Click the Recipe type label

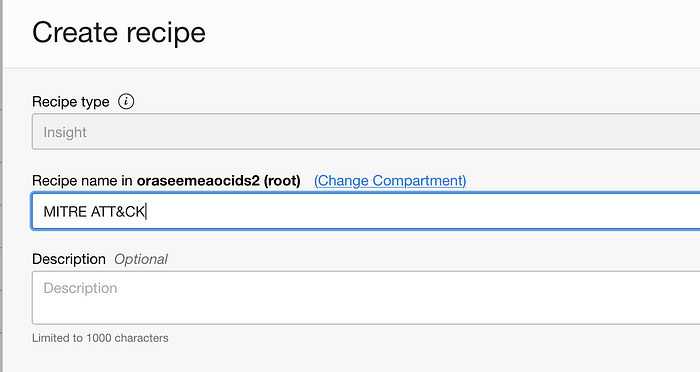click(71, 102)
